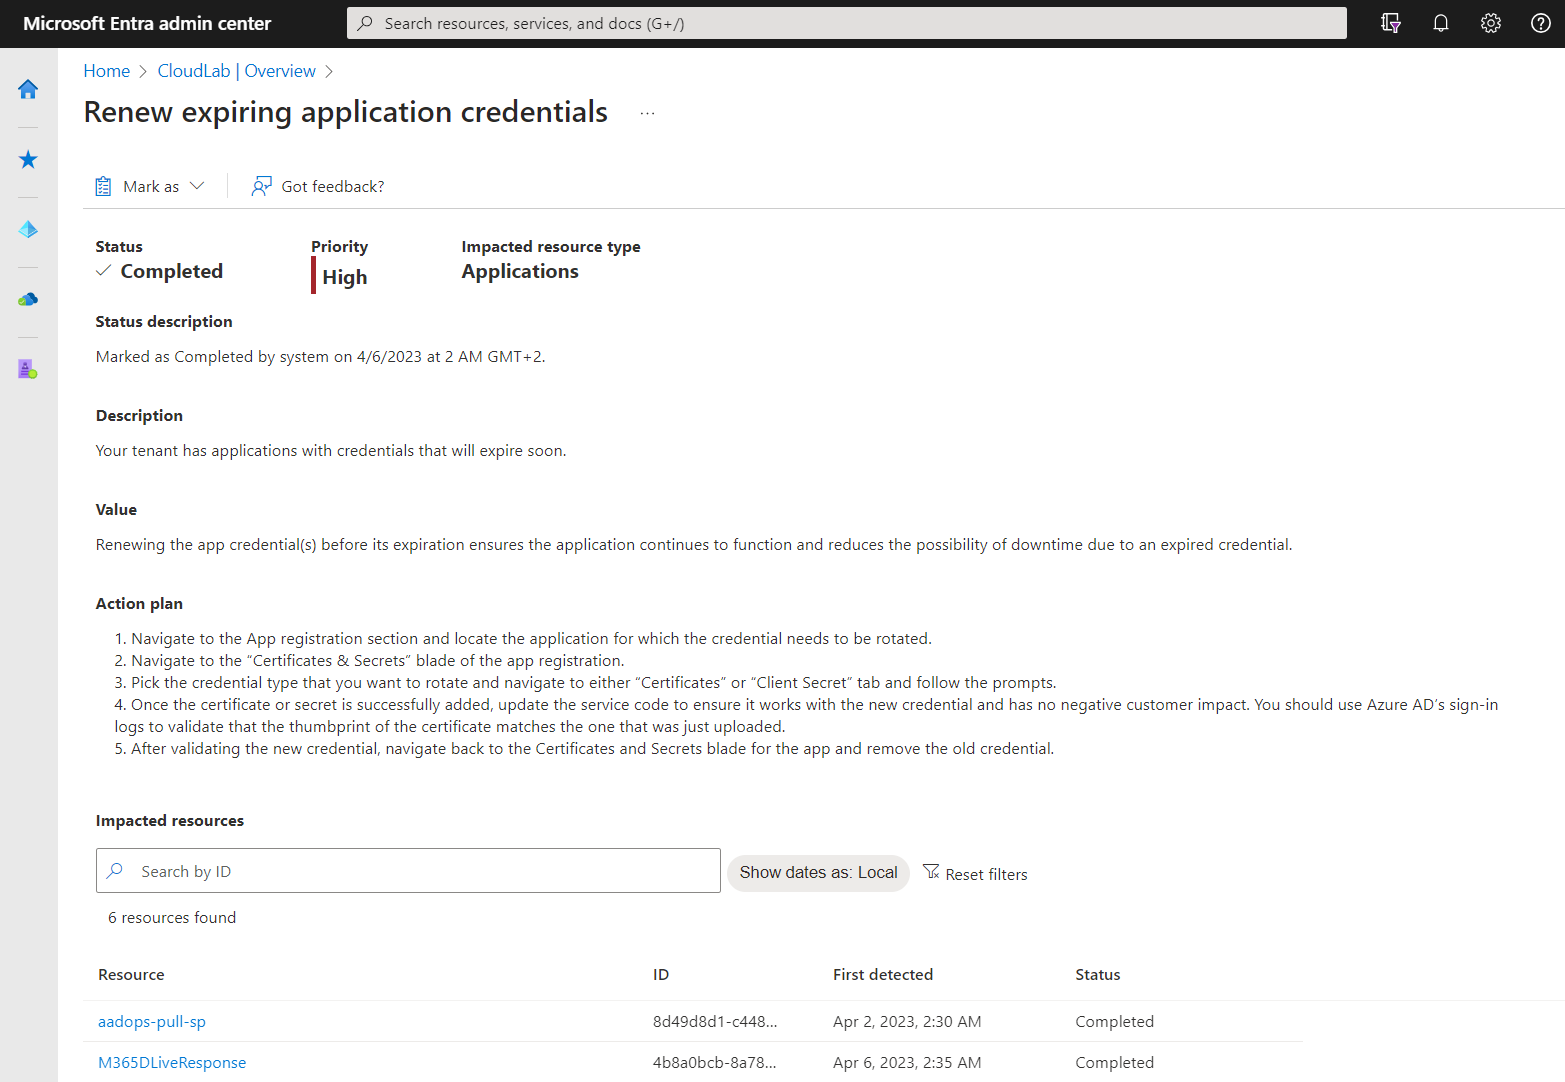The width and height of the screenshot is (1565, 1082).
Task: Click Got feedback? link
Action: [x=333, y=186]
